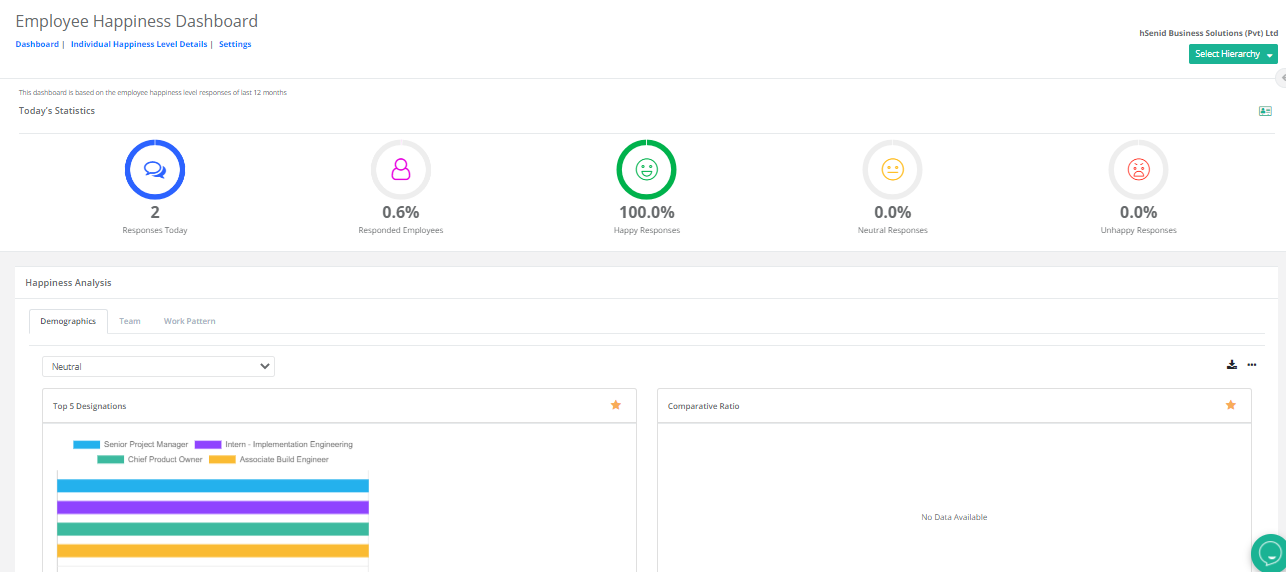This screenshot has height=572, width=1286.
Task: Click the download icon in Happiness Analysis
Action: point(1232,365)
